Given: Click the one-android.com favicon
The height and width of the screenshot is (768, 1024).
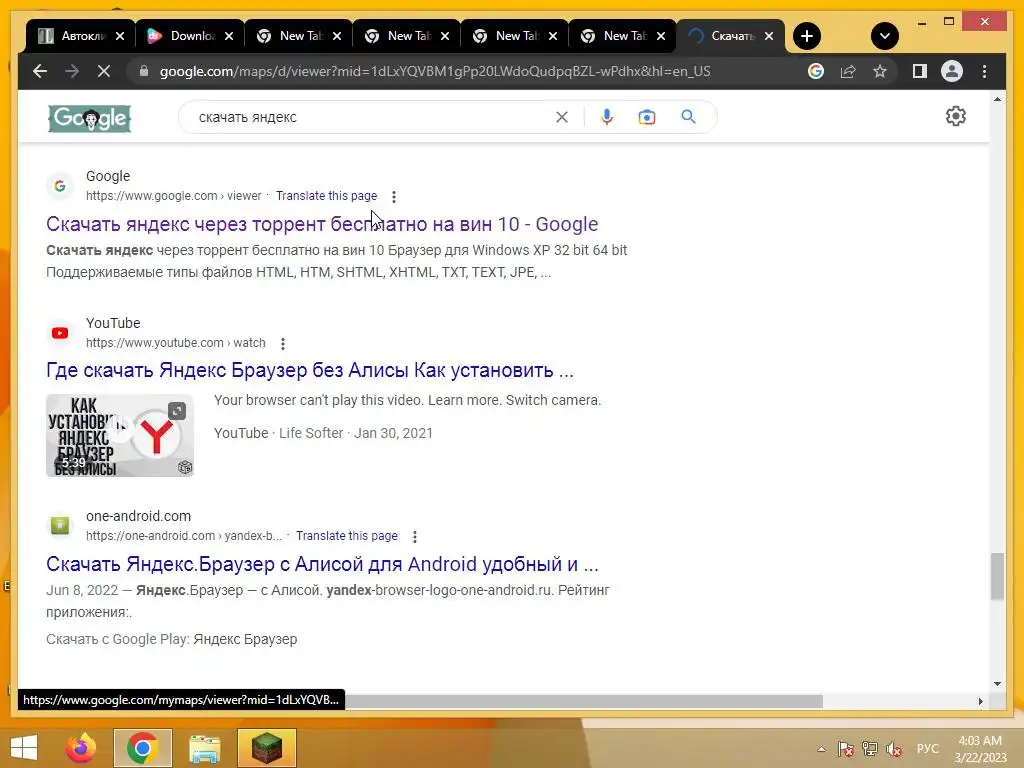Looking at the screenshot, I should [60, 525].
